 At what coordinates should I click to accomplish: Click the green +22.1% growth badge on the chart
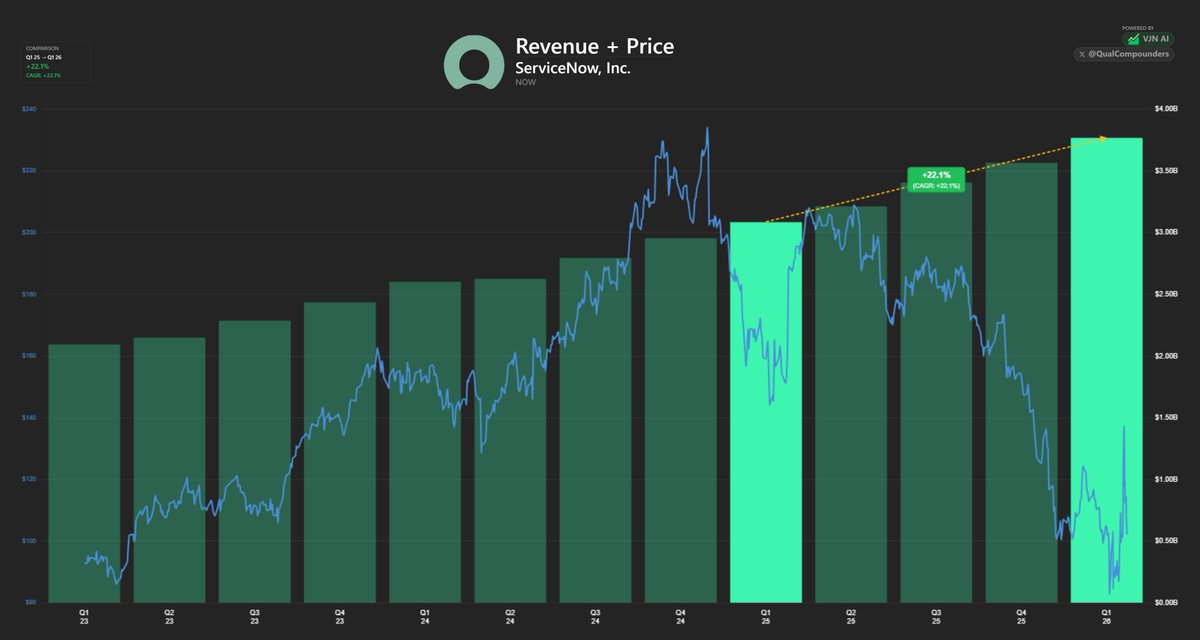click(x=936, y=179)
